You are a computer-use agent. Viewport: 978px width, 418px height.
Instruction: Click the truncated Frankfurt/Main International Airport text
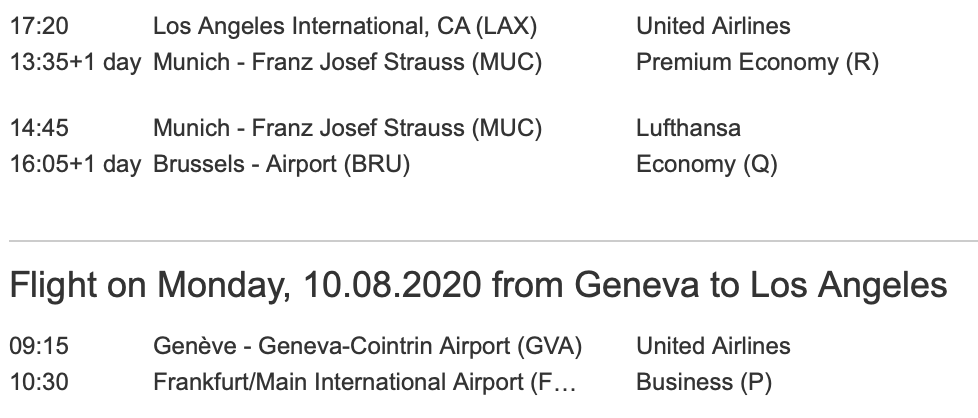[x=365, y=382]
